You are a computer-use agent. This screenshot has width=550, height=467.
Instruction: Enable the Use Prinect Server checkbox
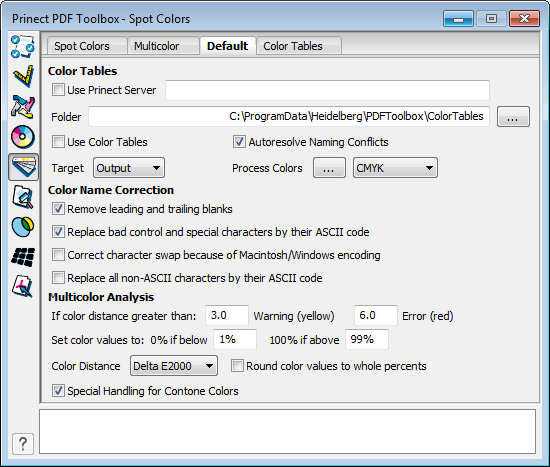(58, 90)
